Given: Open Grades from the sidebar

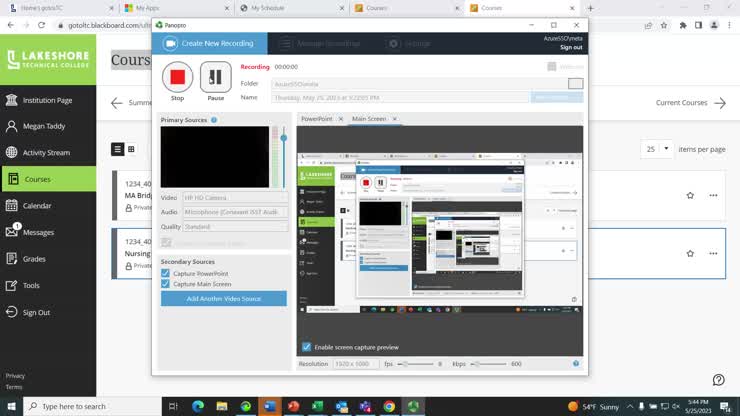Looking at the screenshot, I should point(35,259).
